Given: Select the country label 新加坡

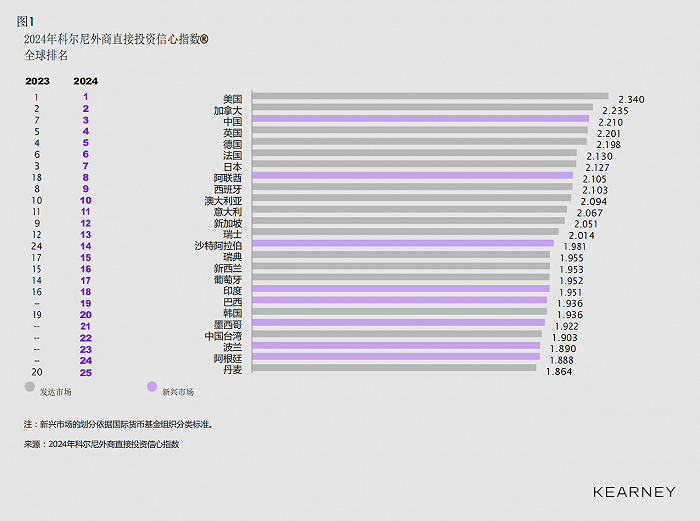Looking at the screenshot, I should coord(228,223).
